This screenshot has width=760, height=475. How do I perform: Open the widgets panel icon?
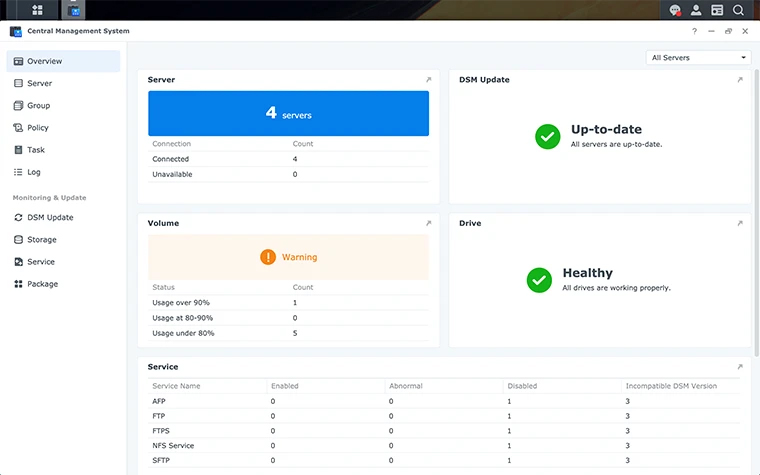[717, 10]
